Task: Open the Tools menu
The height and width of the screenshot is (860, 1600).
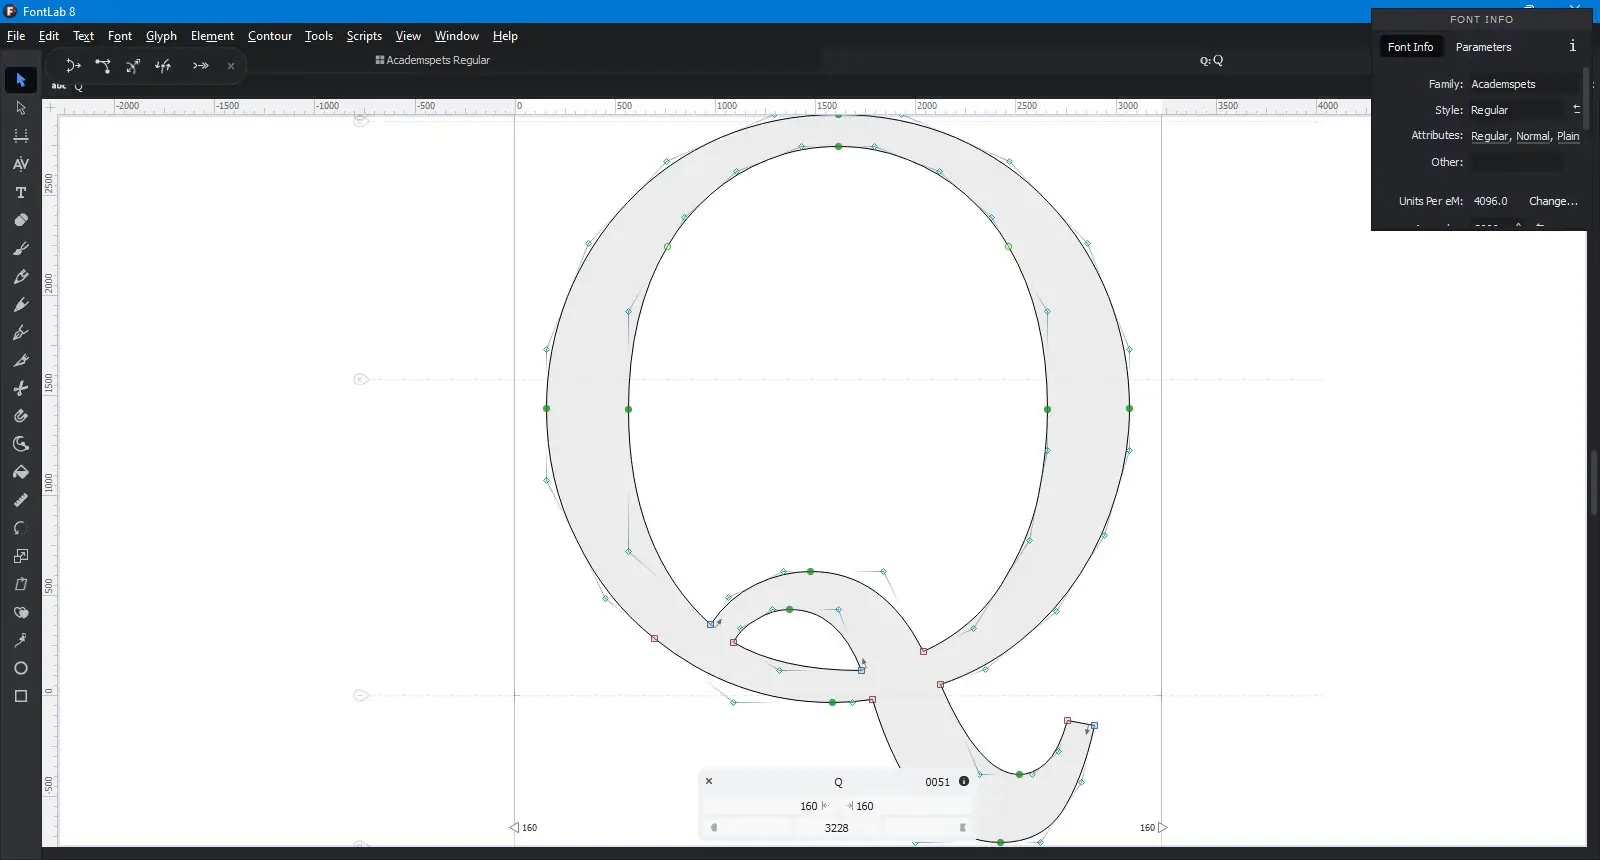Action: [319, 36]
